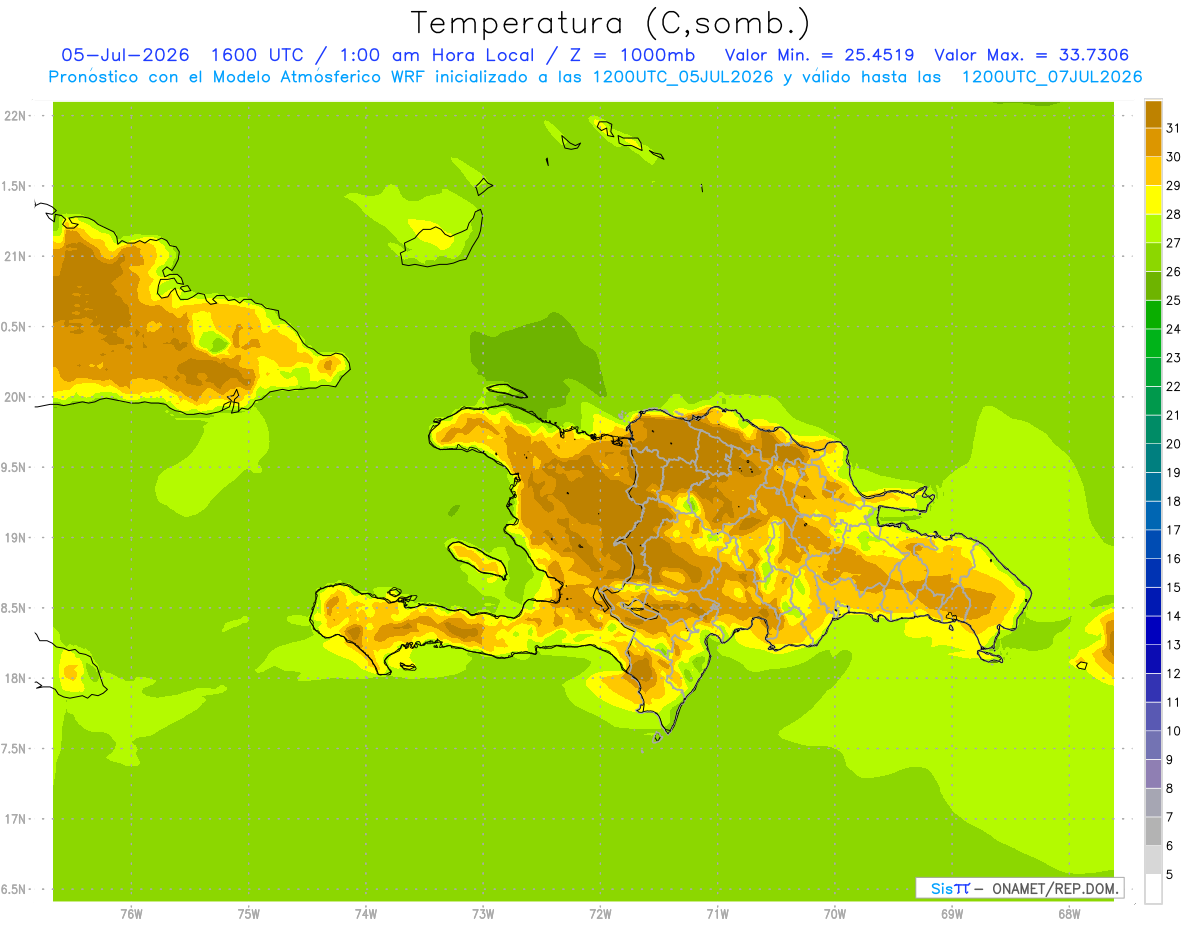The height and width of the screenshot is (927, 1200).
Task: Click the colorbar label 10
Action: tap(1173, 731)
